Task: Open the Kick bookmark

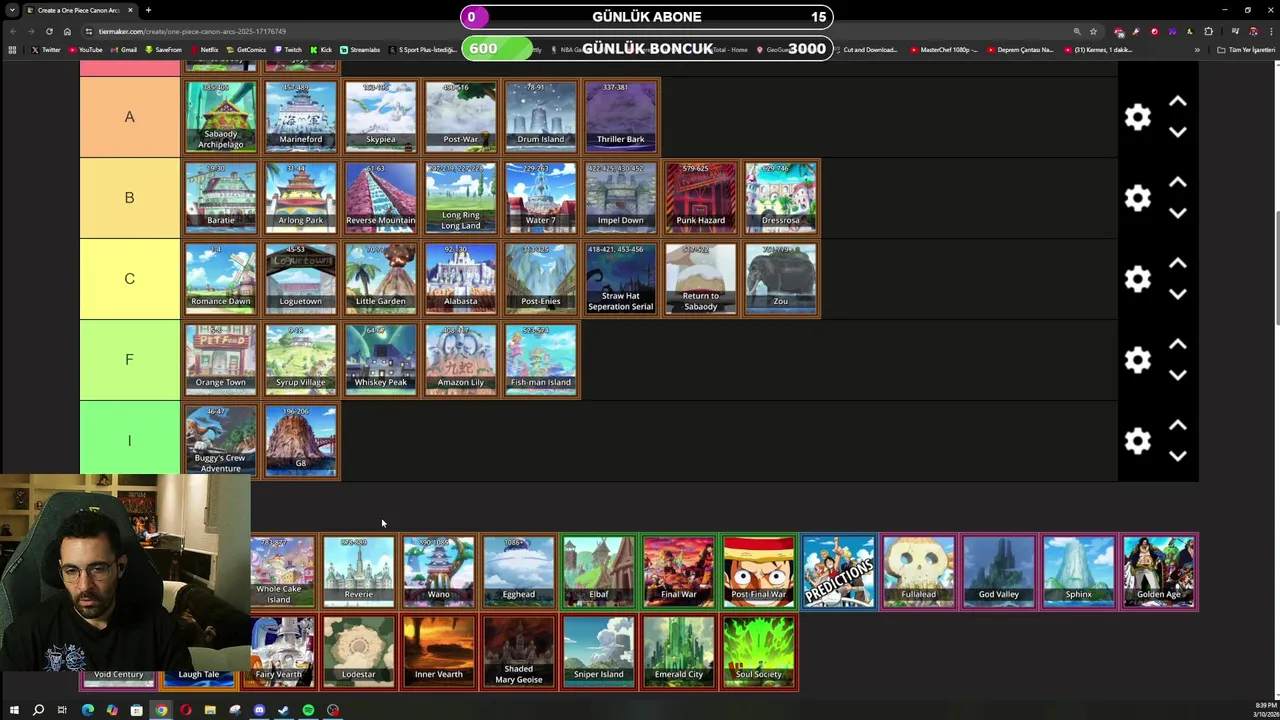Action: pos(321,49)
